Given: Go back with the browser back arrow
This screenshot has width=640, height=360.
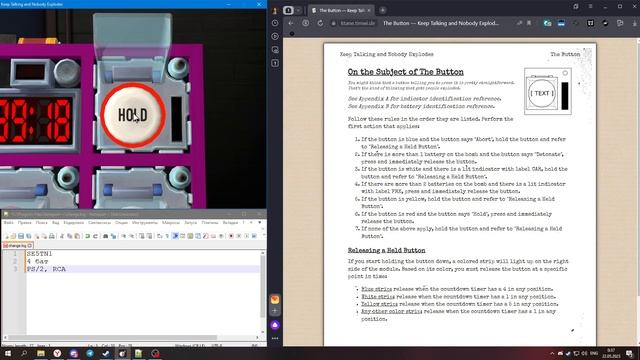Looking at the screenshot, I should pyautogui.click(x=291, y=23).
